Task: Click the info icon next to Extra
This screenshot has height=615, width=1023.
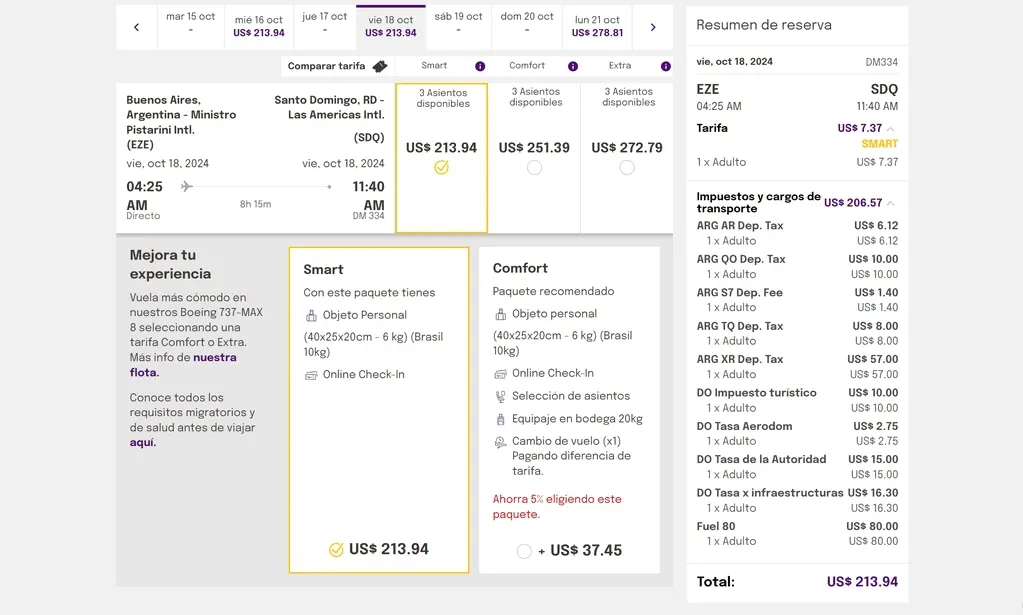Action: 666,66
